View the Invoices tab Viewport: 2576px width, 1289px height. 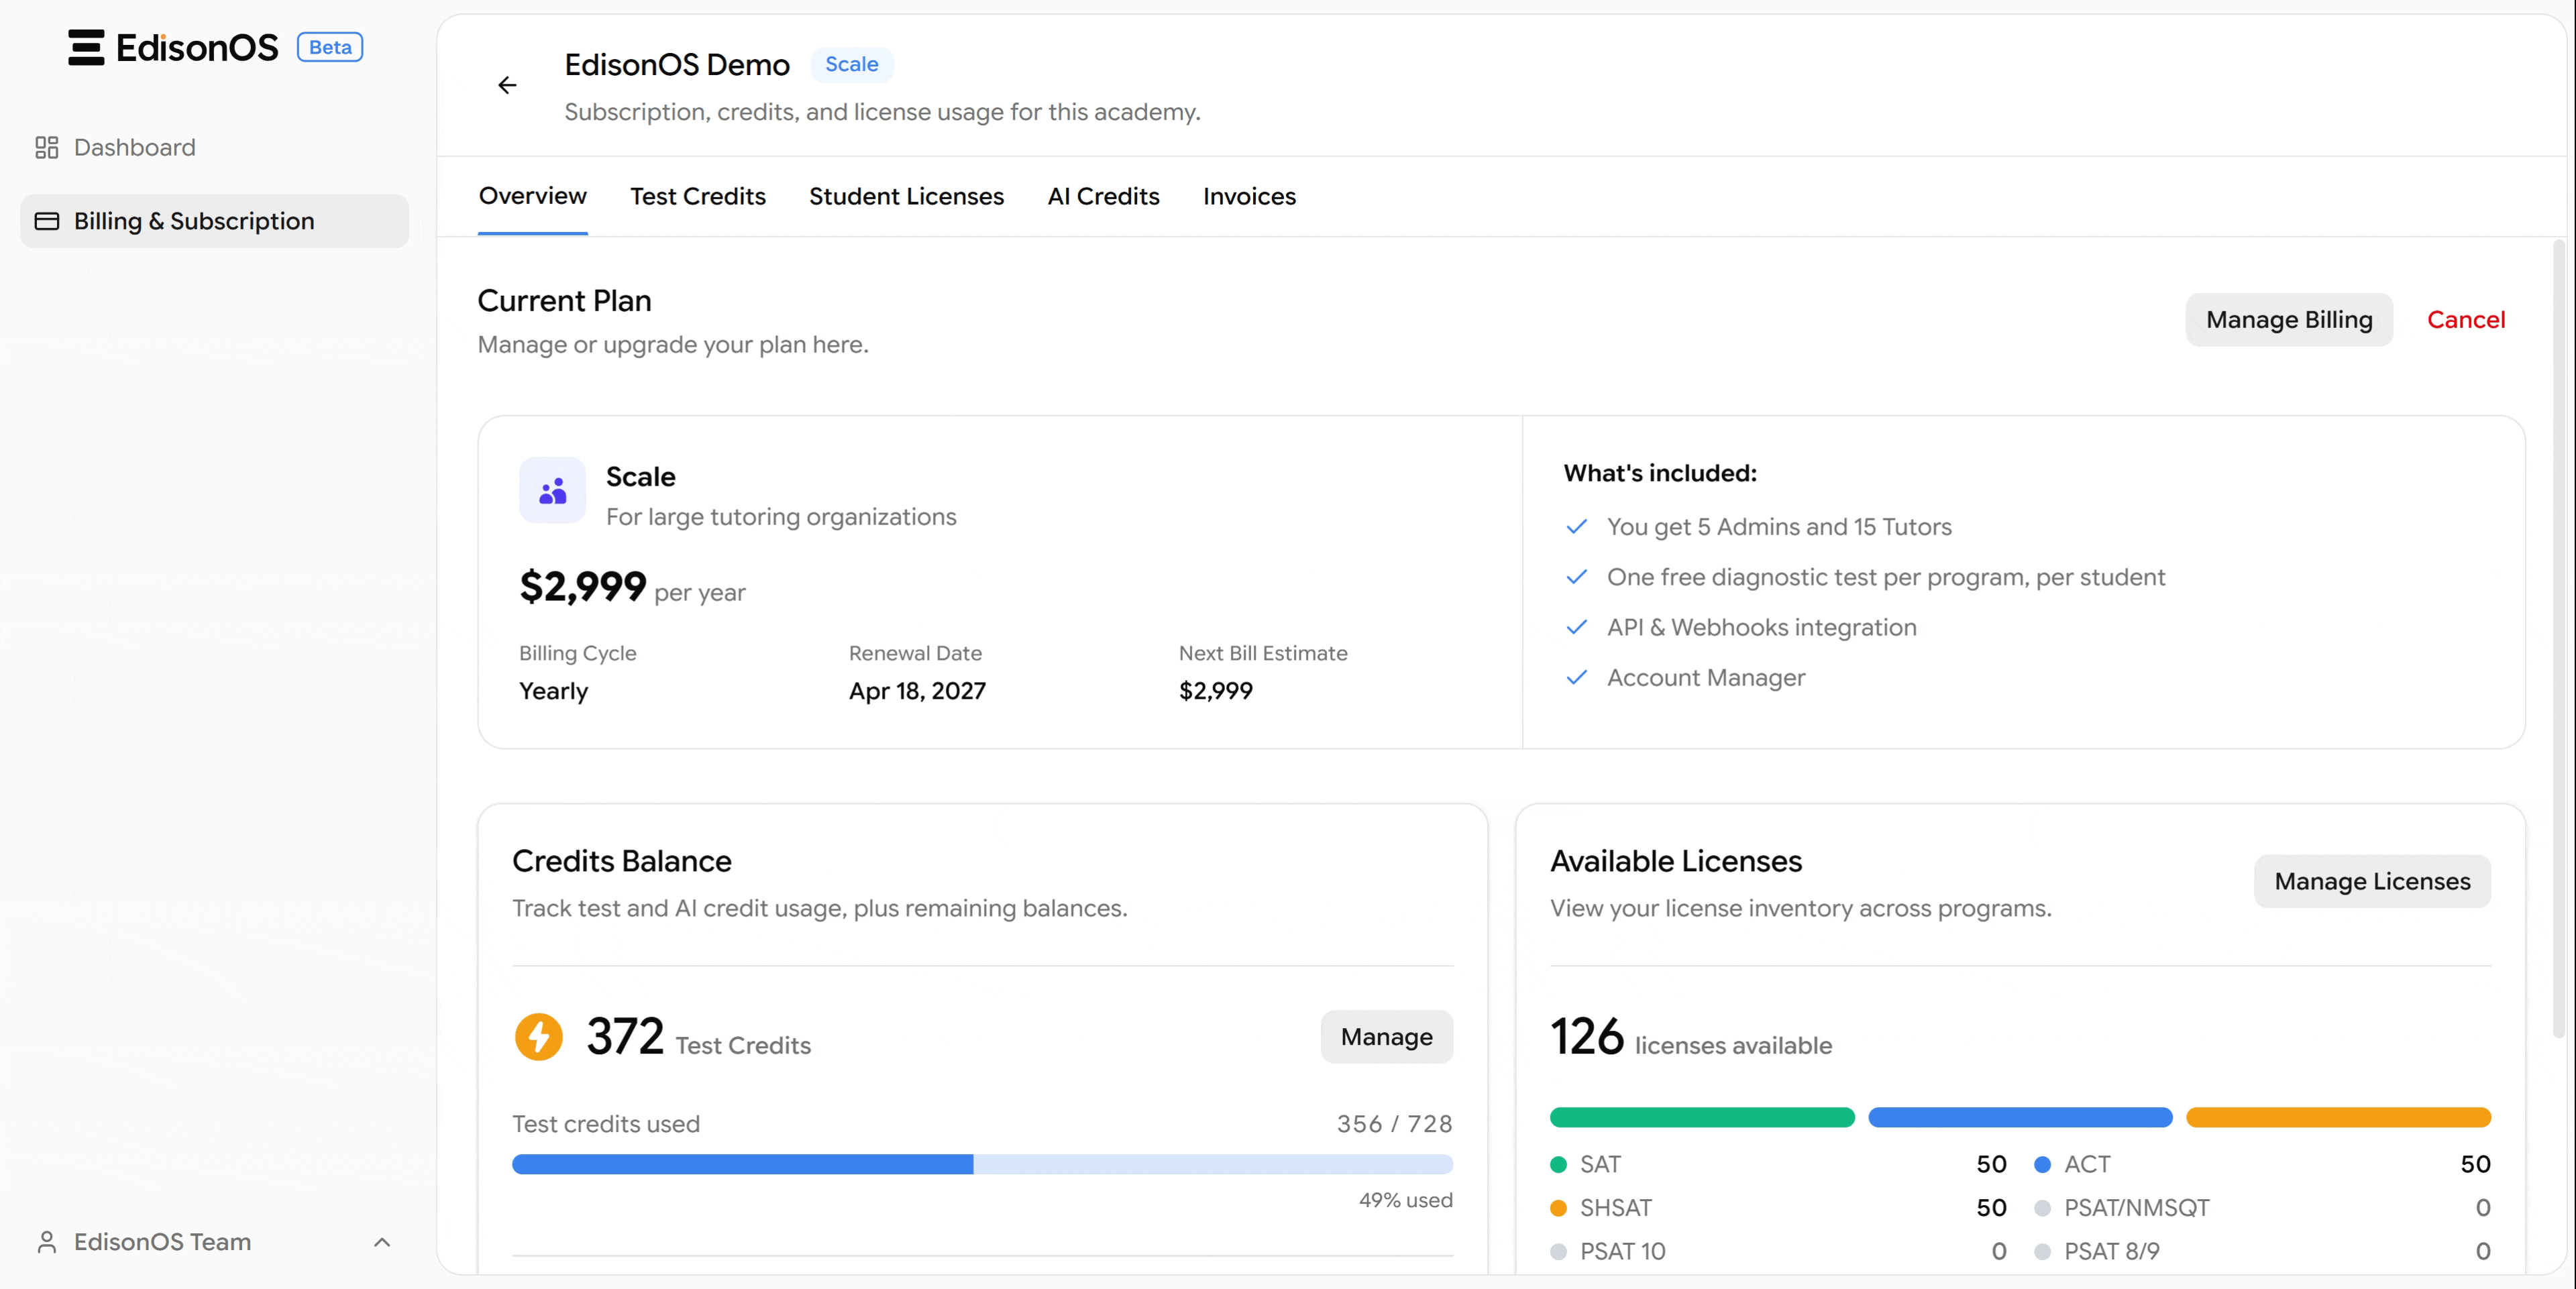(1249, 196)
